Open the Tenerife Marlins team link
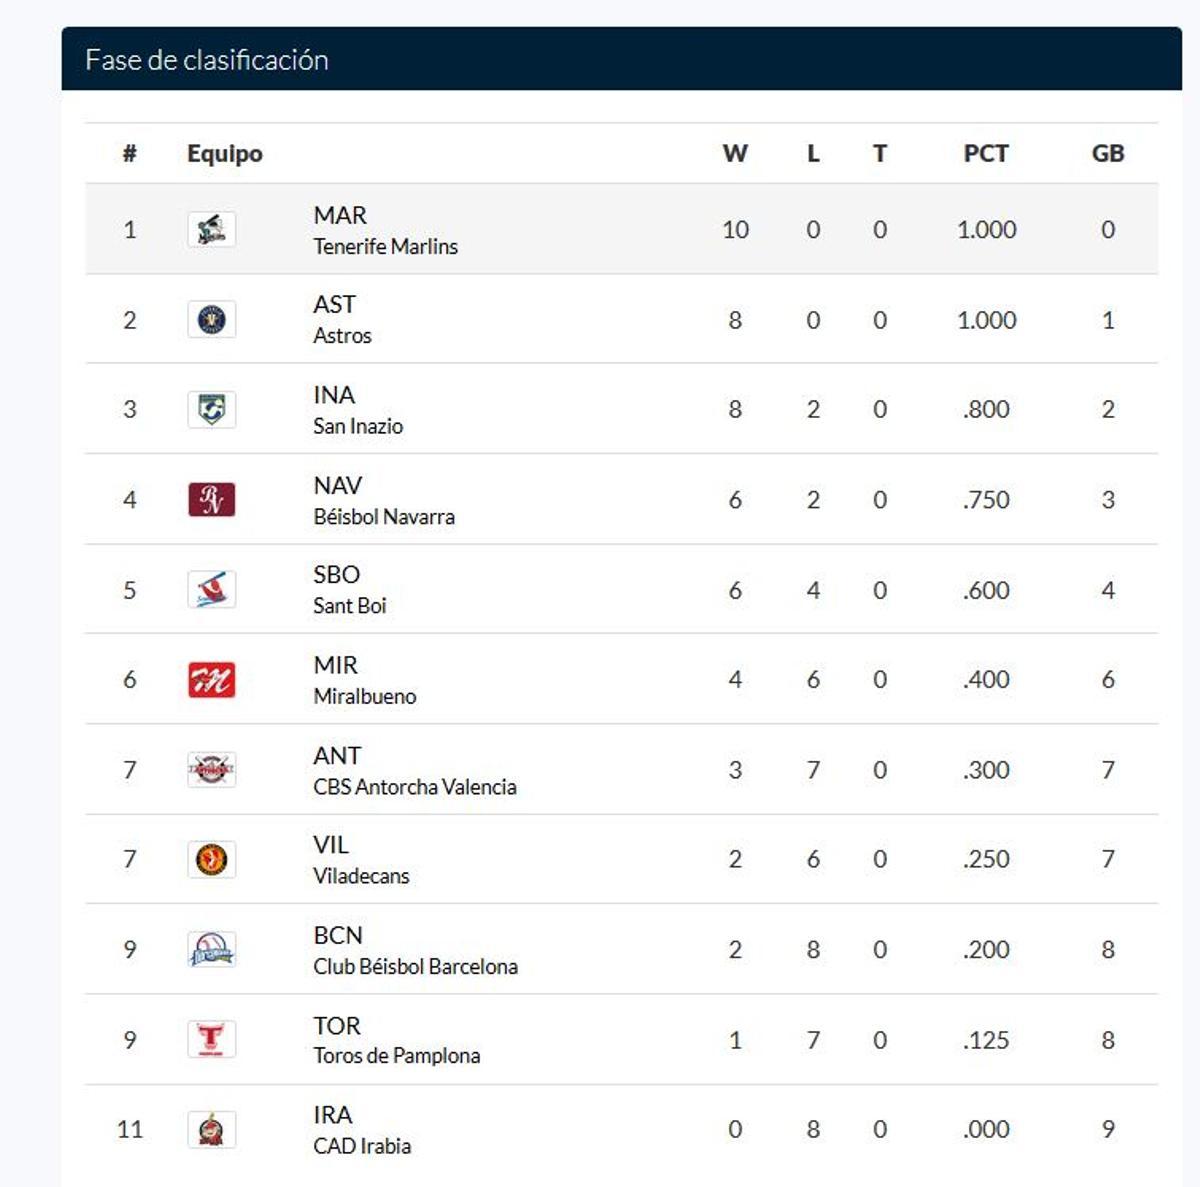The height and width of the screenshot is (1187, 1200). point(385,246)
